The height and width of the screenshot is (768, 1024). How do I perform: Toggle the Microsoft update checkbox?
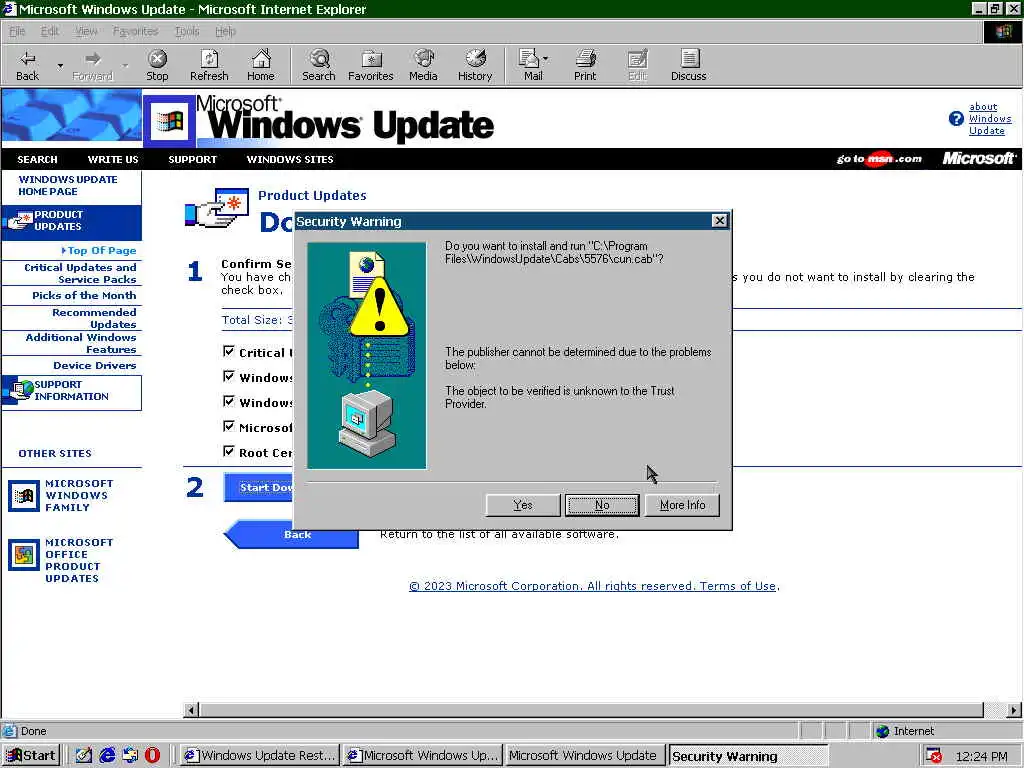[229, 426]
